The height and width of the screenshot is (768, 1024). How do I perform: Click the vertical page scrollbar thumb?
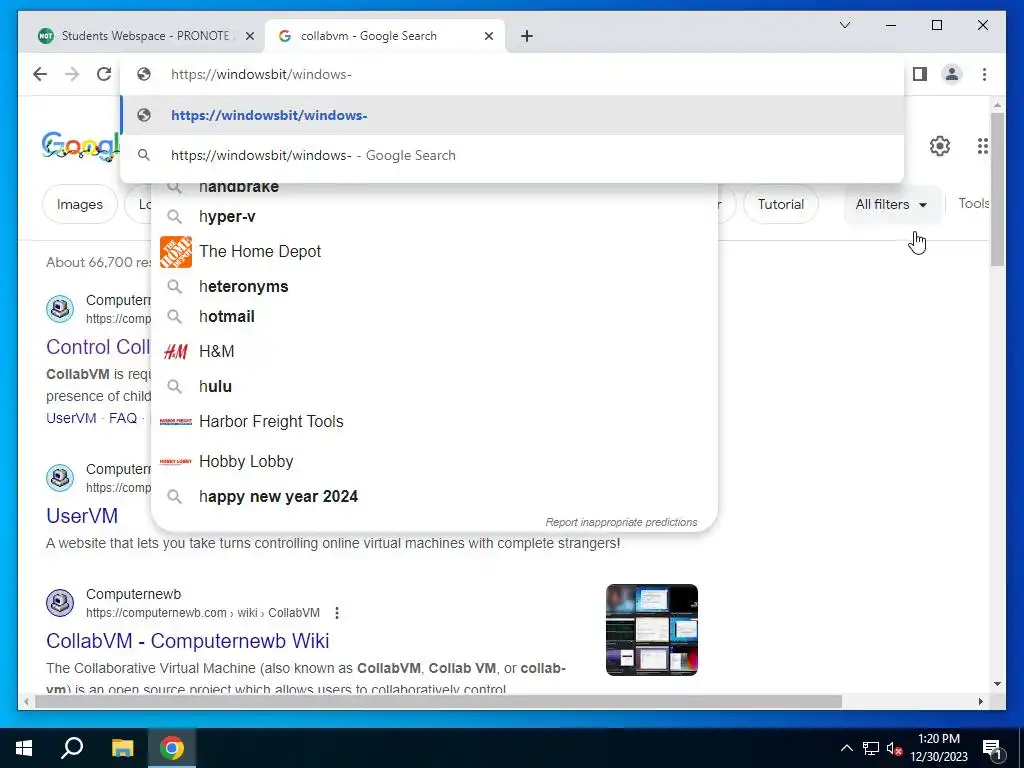997,189
